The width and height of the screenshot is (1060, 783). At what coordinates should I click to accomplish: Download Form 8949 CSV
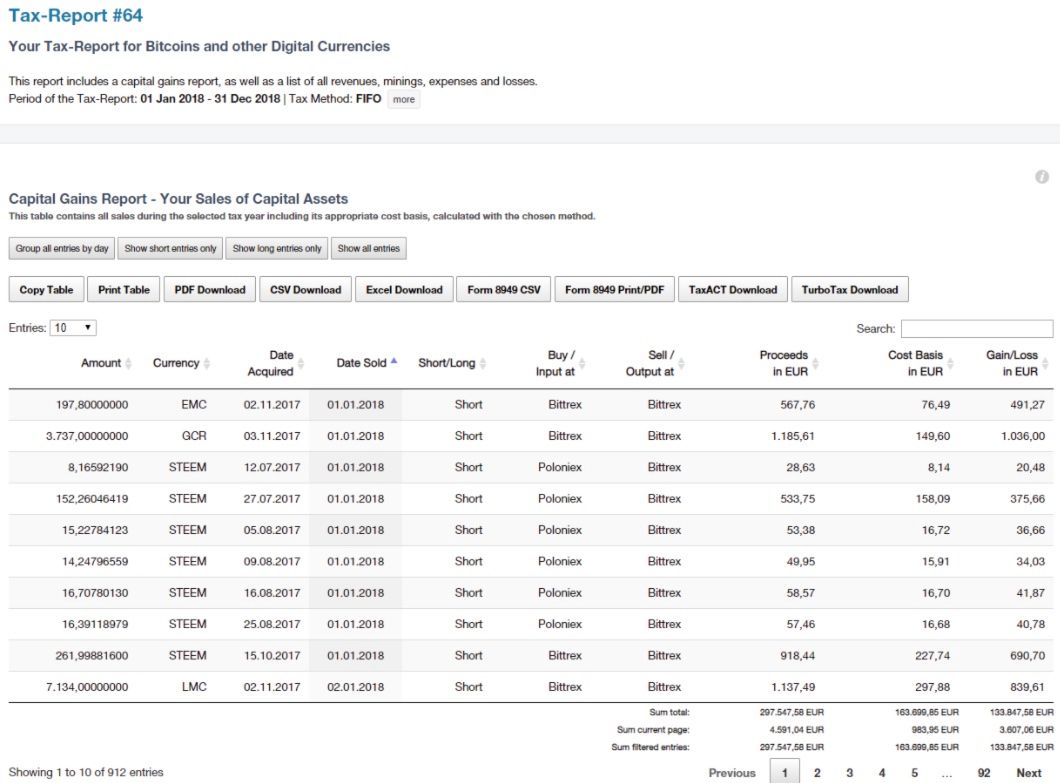pos(502,289)
